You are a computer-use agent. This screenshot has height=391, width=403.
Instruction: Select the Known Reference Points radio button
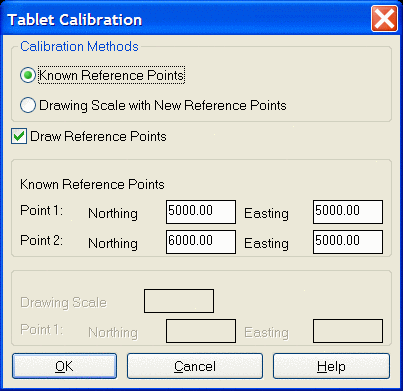(x=28, y=75)
